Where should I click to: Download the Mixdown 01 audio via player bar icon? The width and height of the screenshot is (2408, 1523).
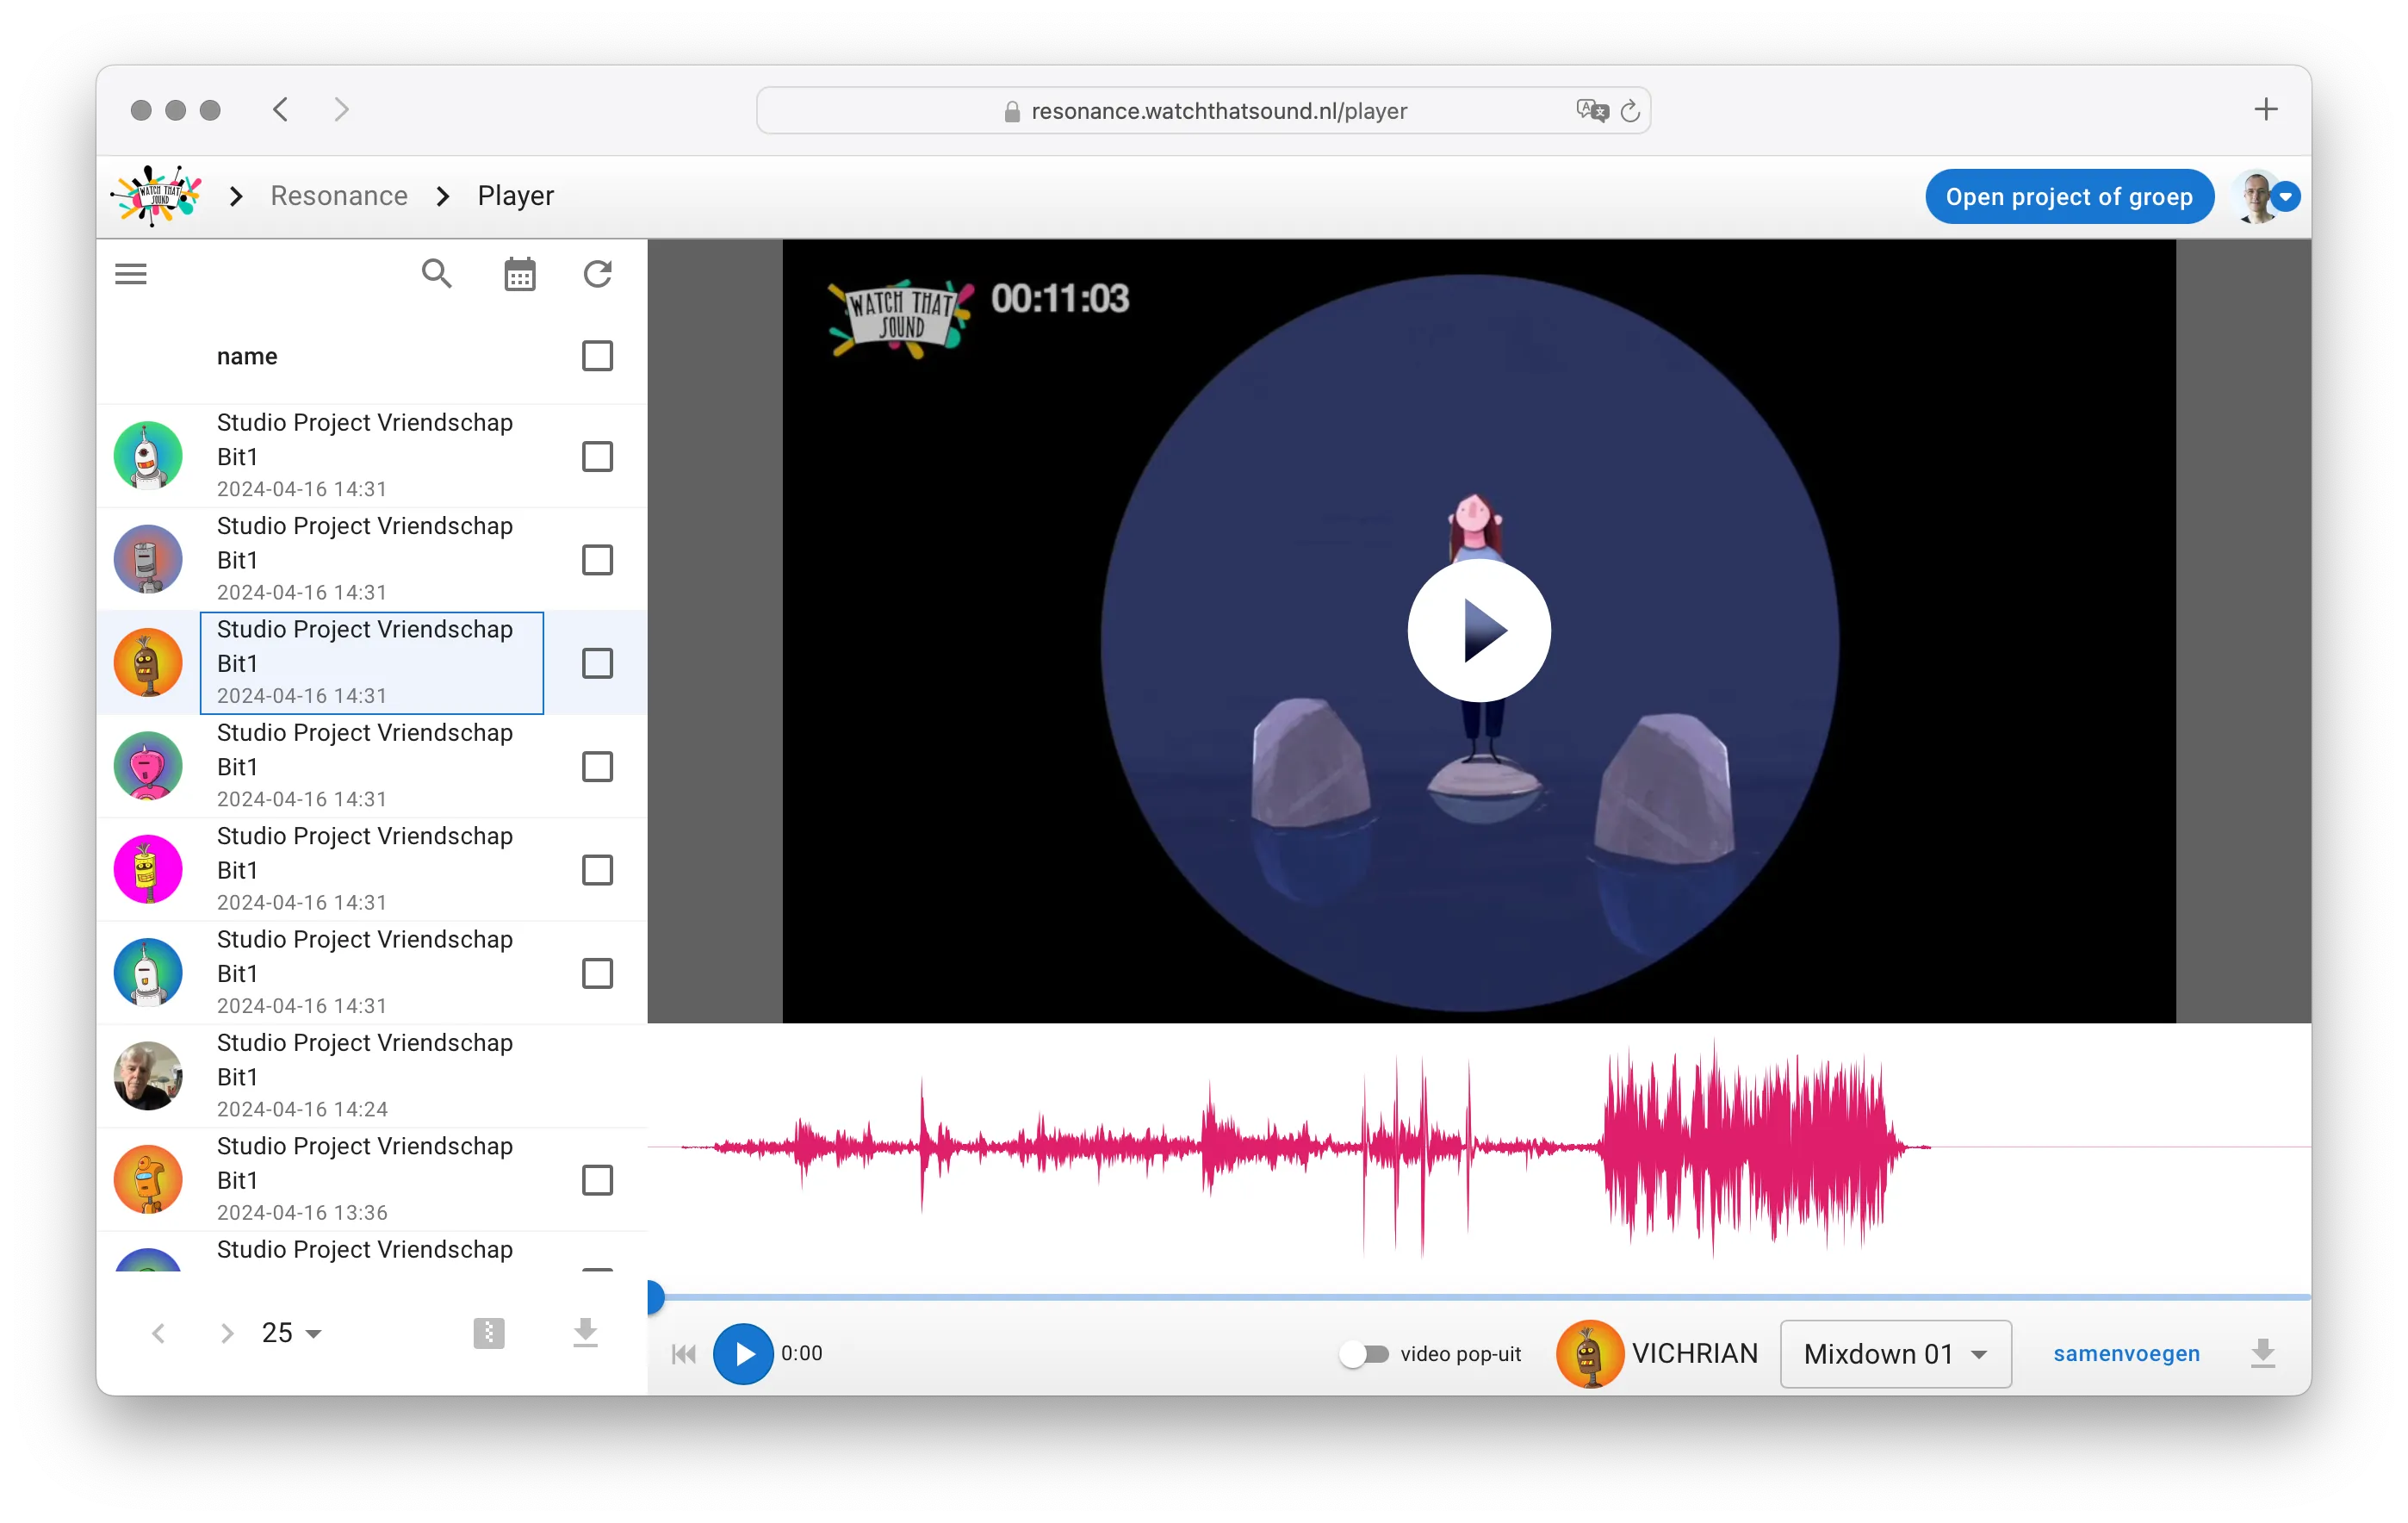[x=2262, y=1353]
